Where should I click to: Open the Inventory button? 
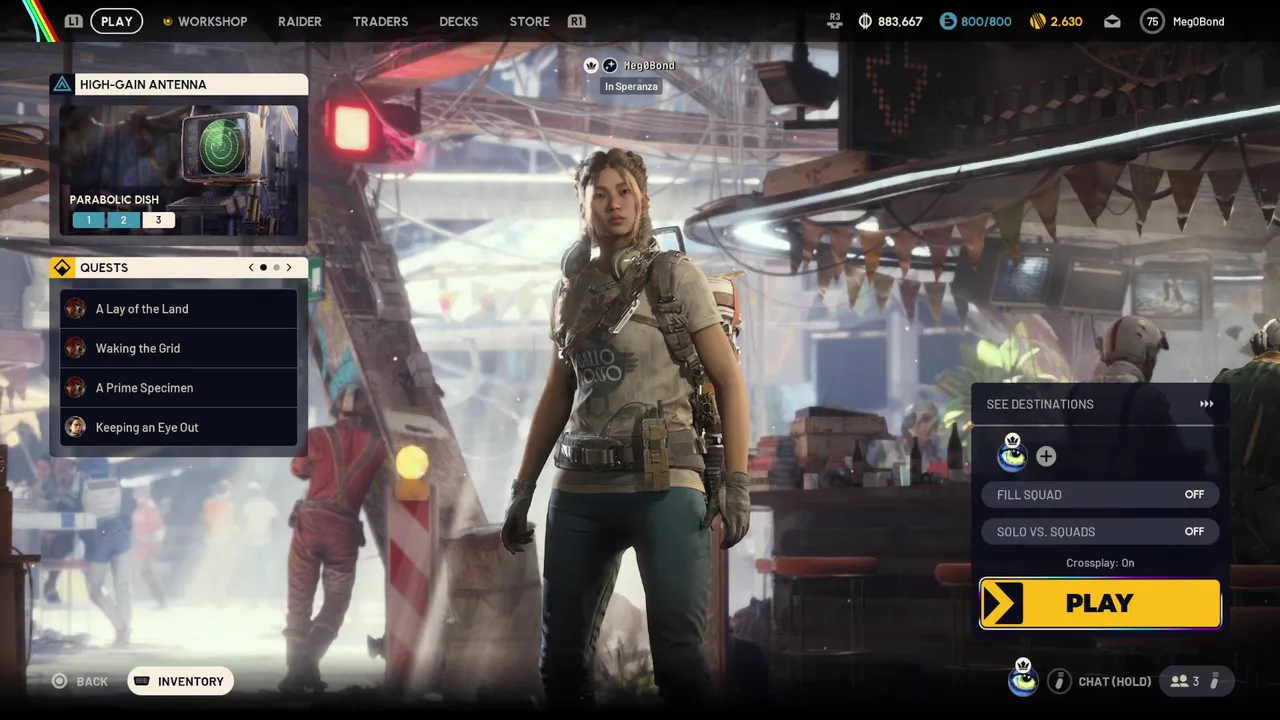click(x=180, y=681)
